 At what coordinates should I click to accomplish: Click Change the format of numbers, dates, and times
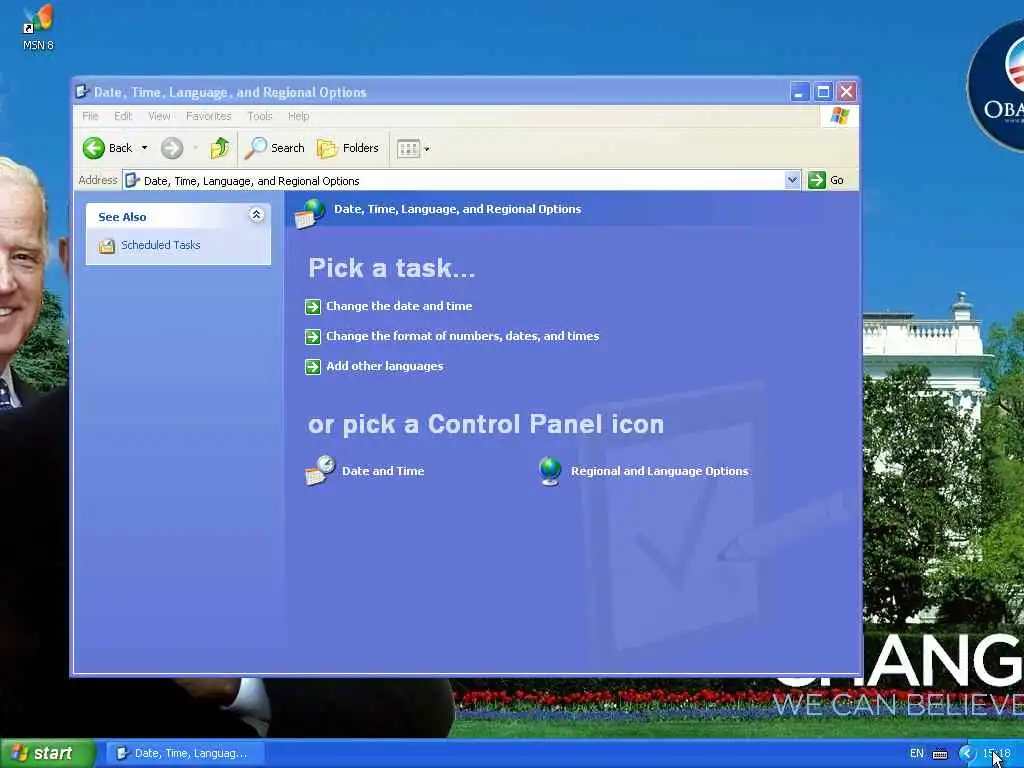tap(462, 336)
